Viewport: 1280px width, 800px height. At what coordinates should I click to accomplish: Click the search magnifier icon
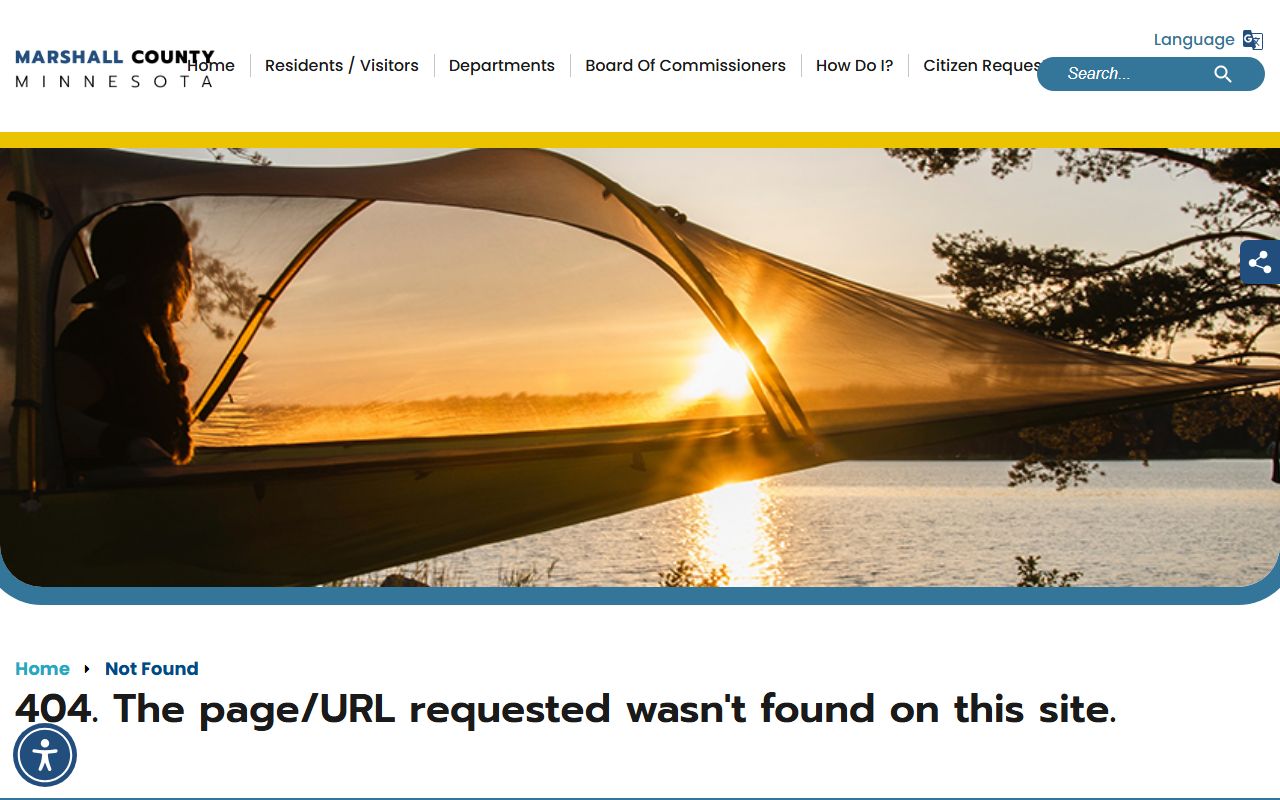[x=1223, y=74]
